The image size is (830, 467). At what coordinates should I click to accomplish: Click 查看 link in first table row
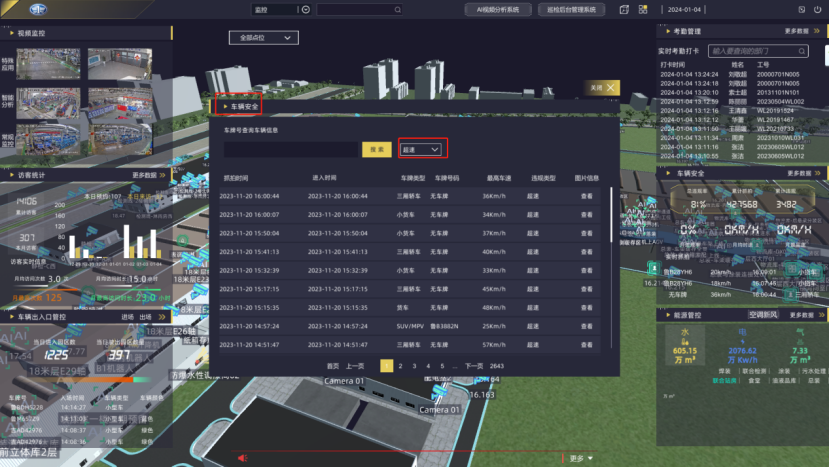(587, 196)
